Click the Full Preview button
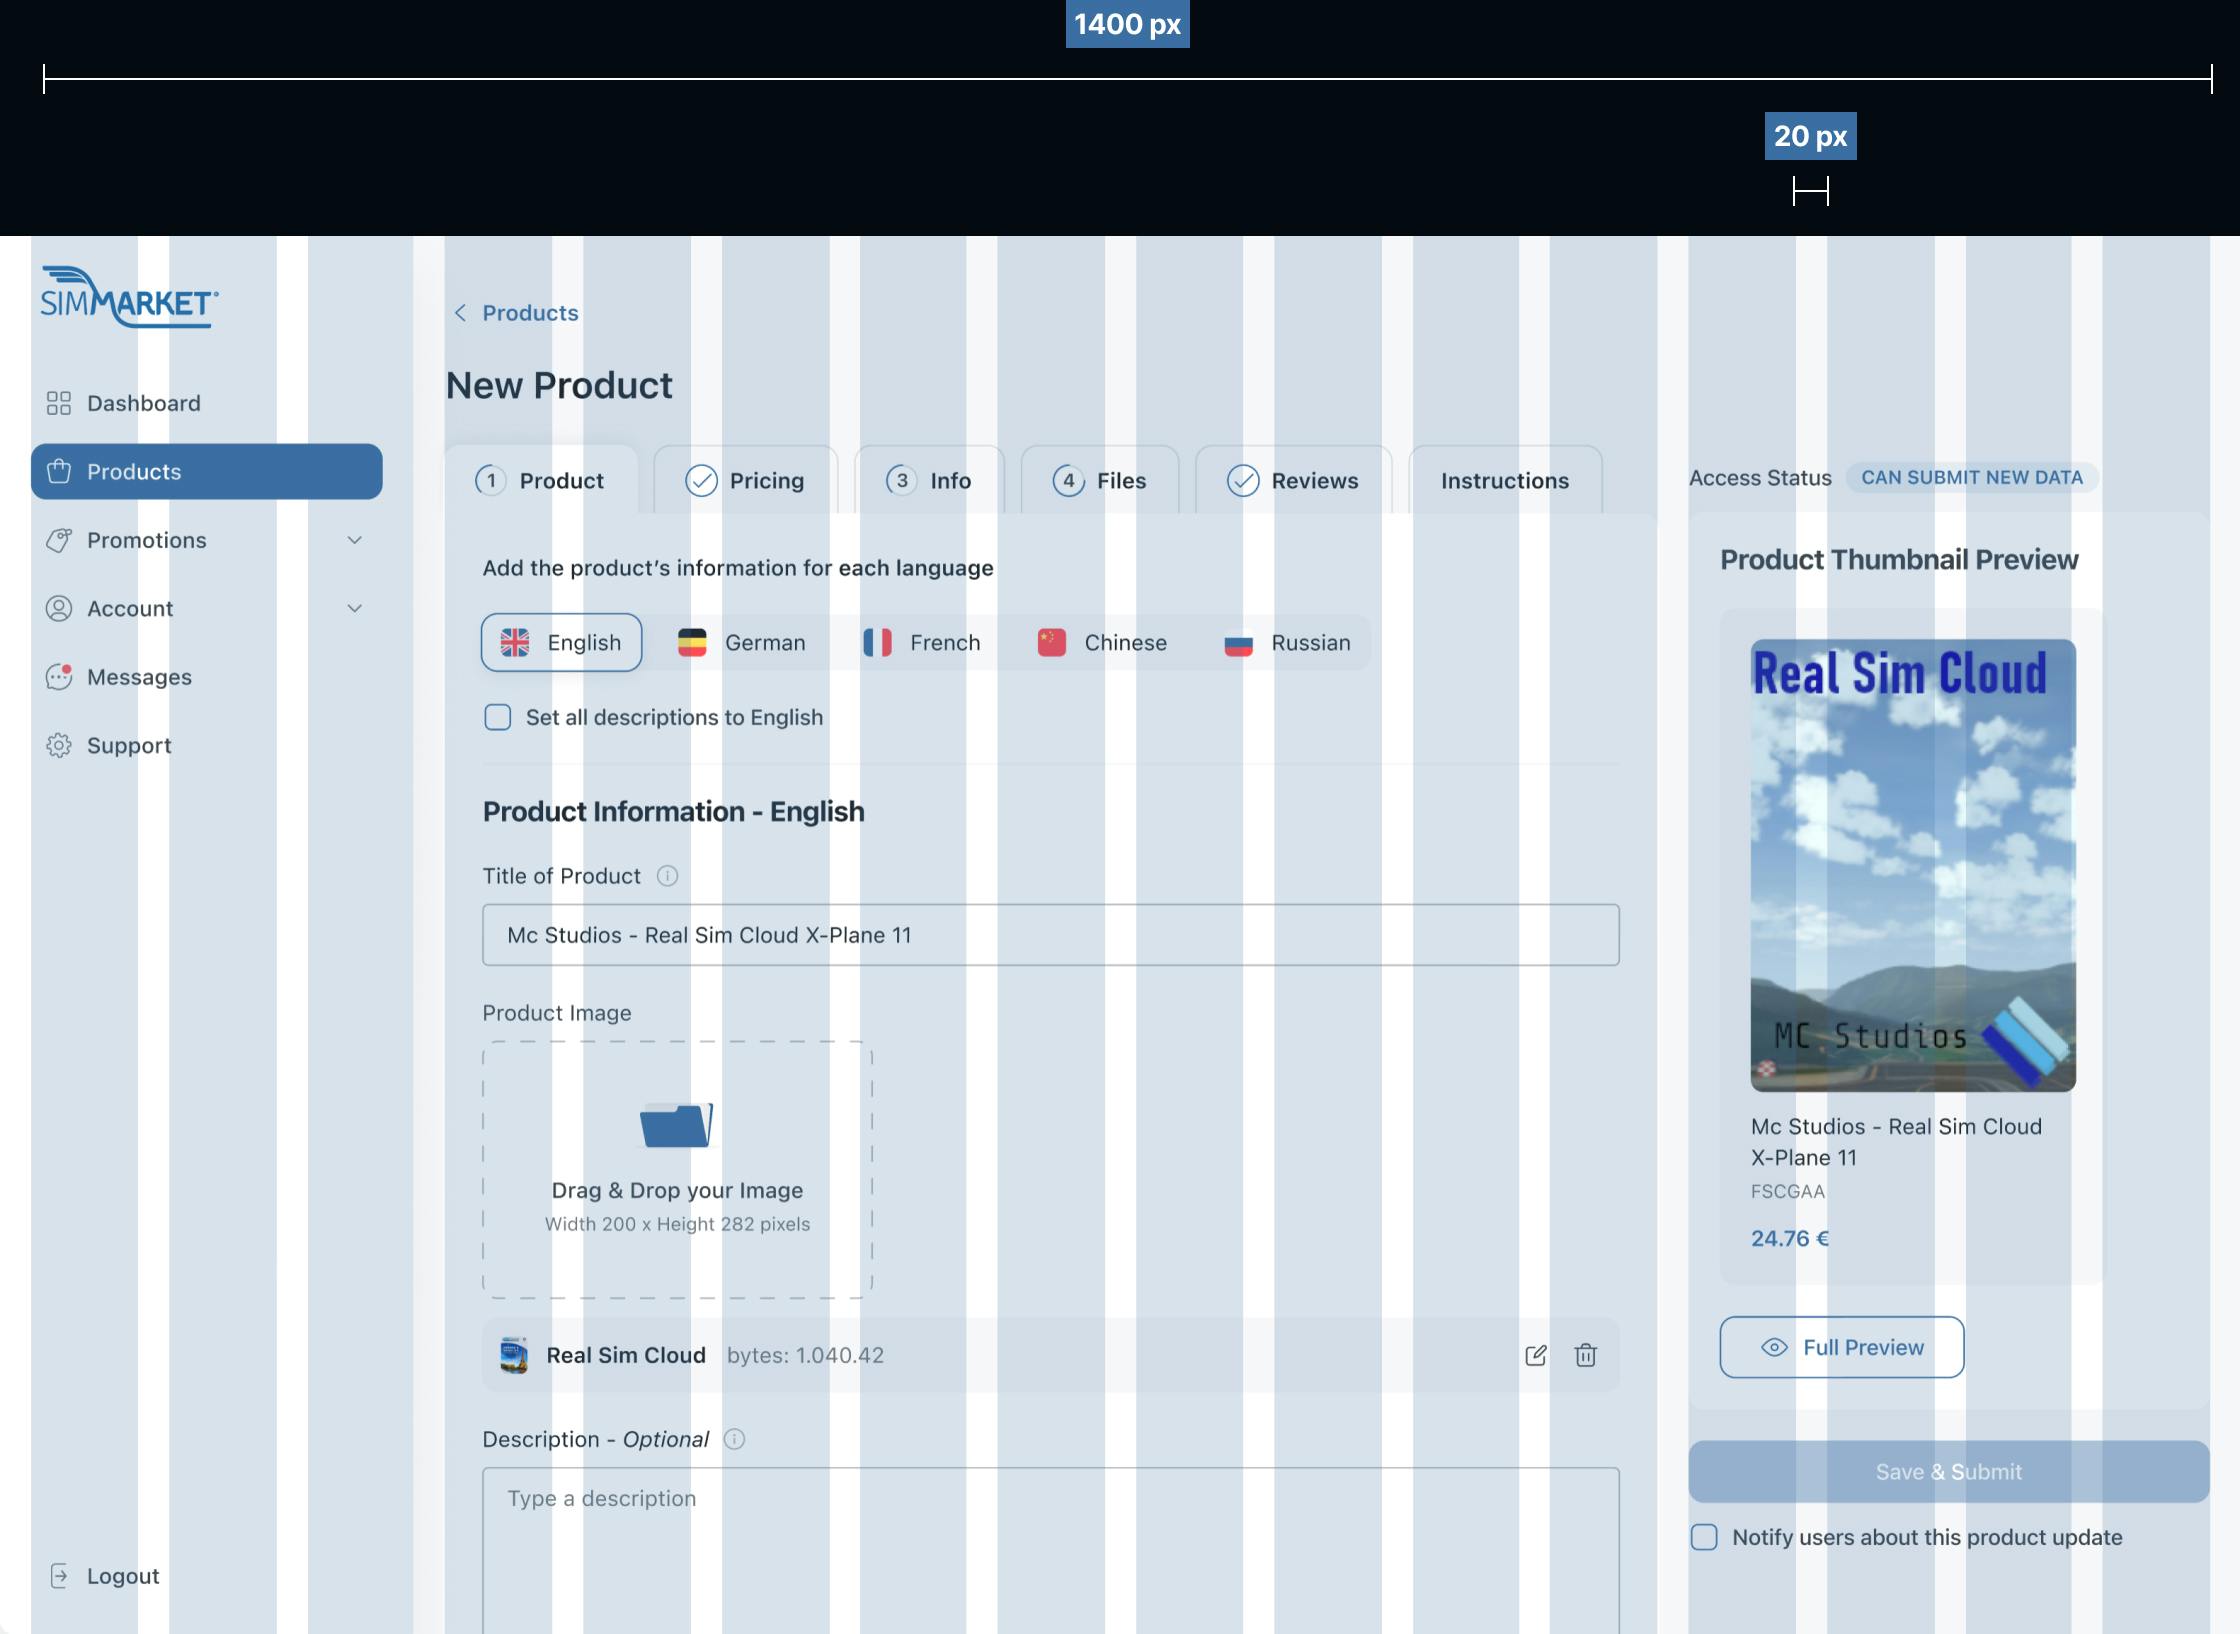The height and width of the screenshot is (1634, 2240). (x=1842, y=1347)
